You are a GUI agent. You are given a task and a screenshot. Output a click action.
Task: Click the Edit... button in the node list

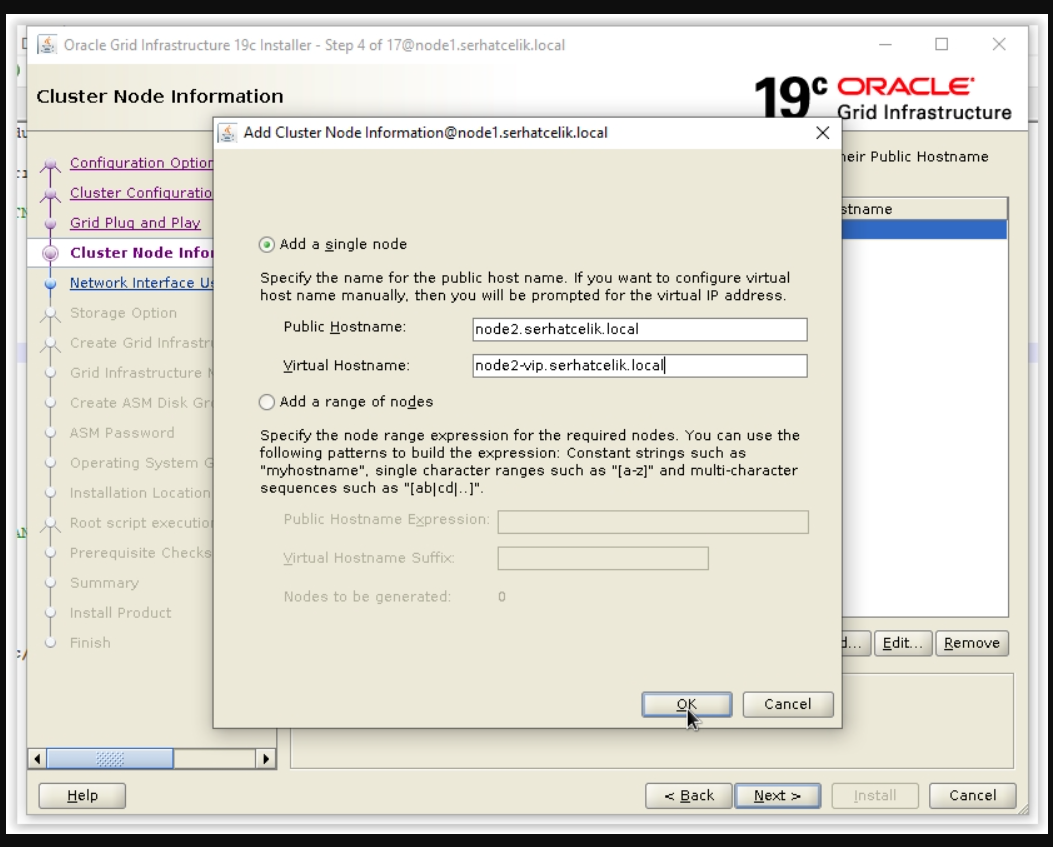tap(903, 643)
